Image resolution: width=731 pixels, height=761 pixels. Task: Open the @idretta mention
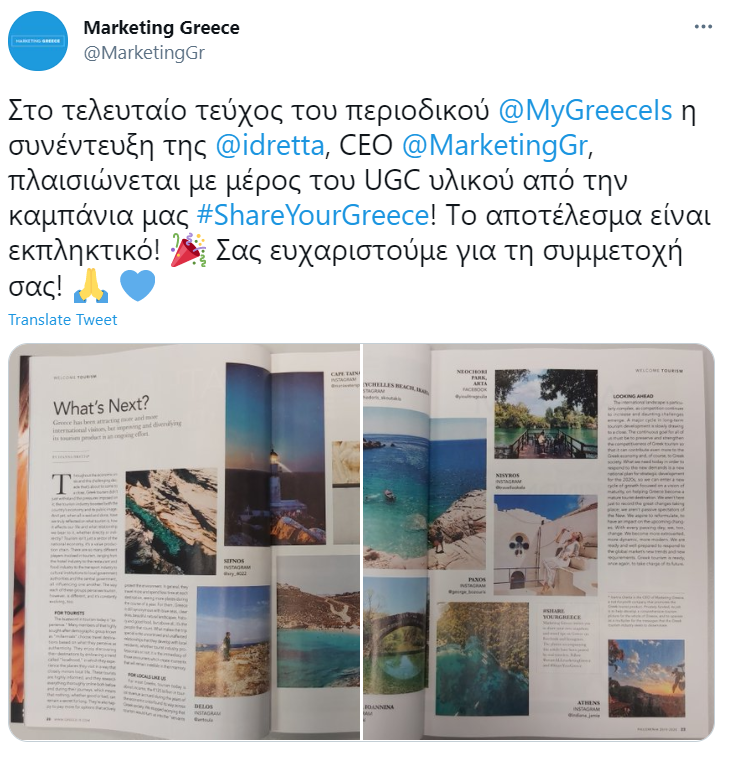pyautogui.click(x=270, y=145)
